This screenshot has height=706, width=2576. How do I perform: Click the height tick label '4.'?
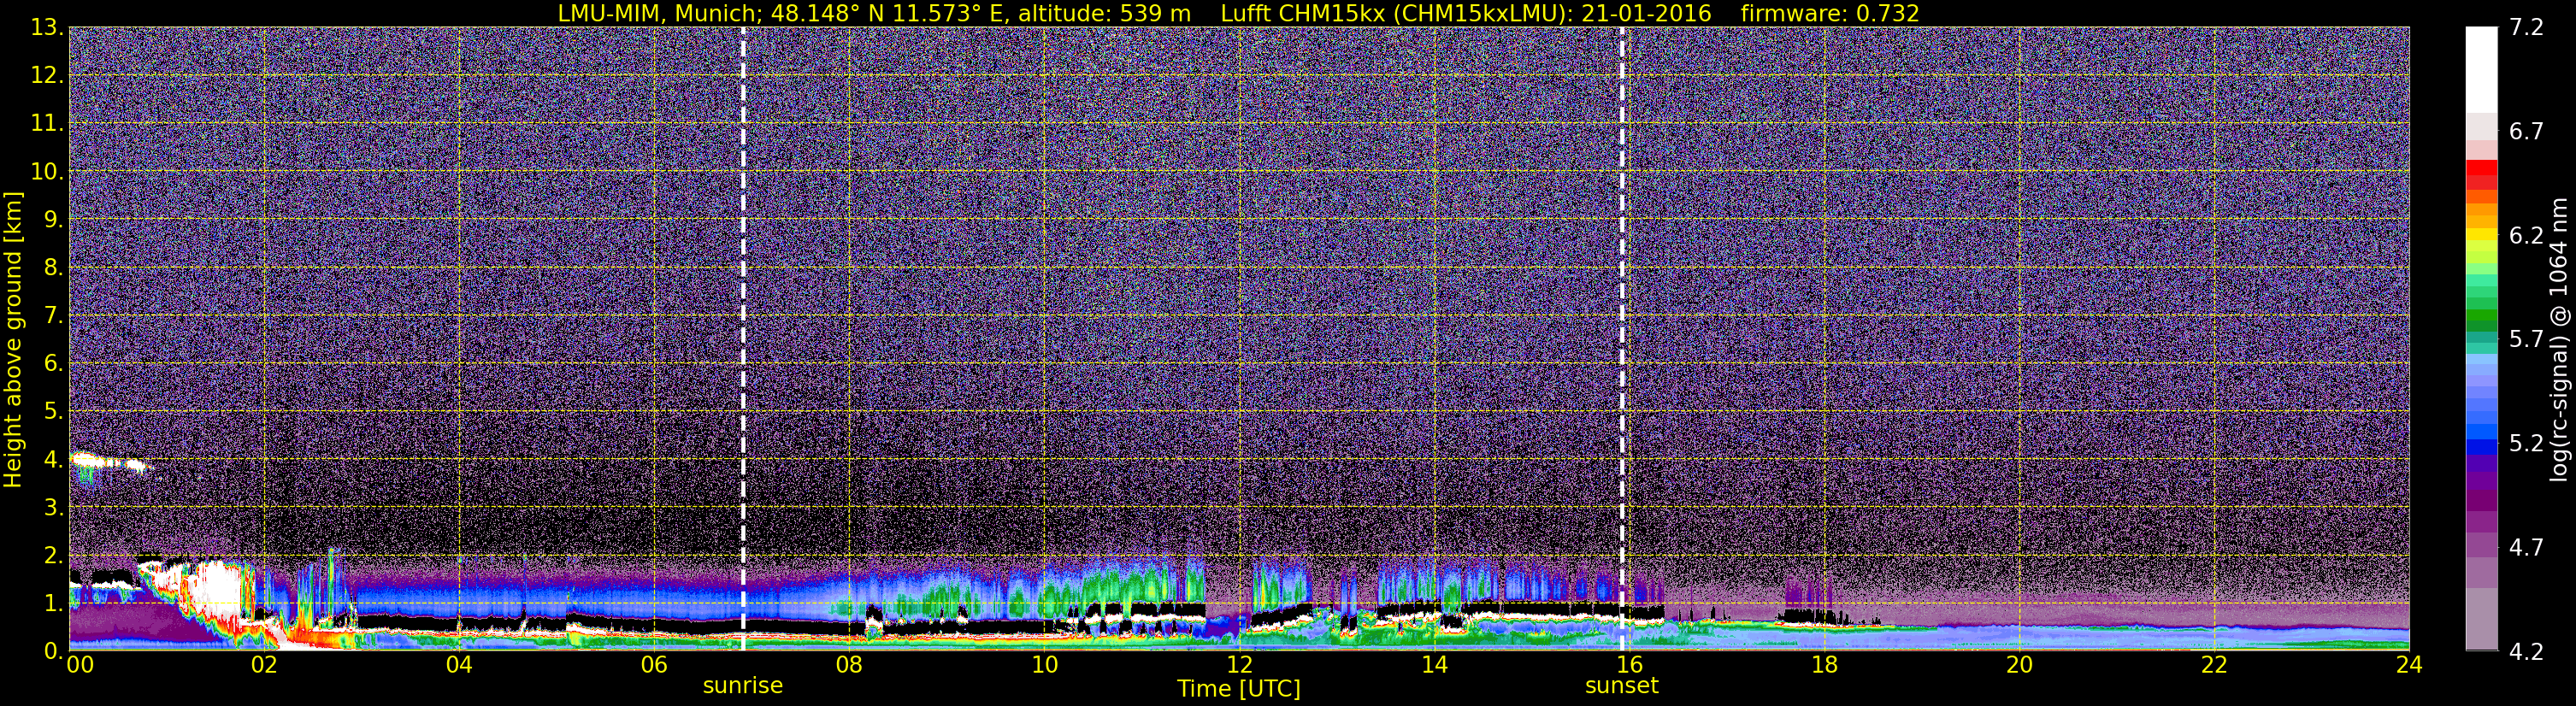click(53, 459)
